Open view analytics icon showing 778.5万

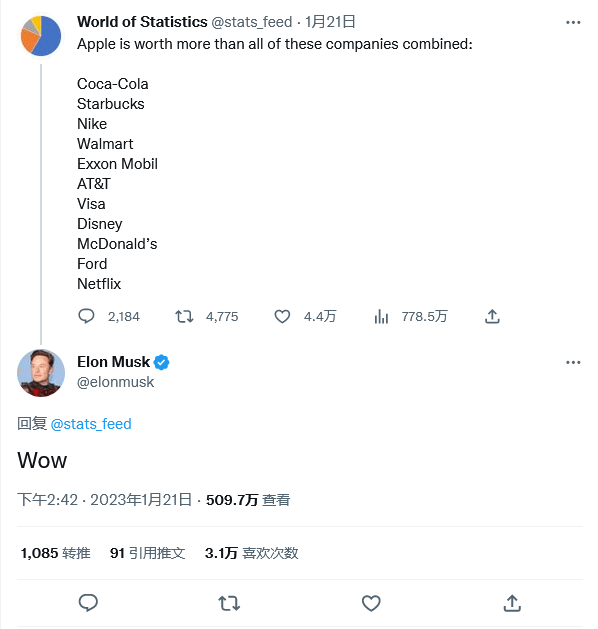pos(381,317)
